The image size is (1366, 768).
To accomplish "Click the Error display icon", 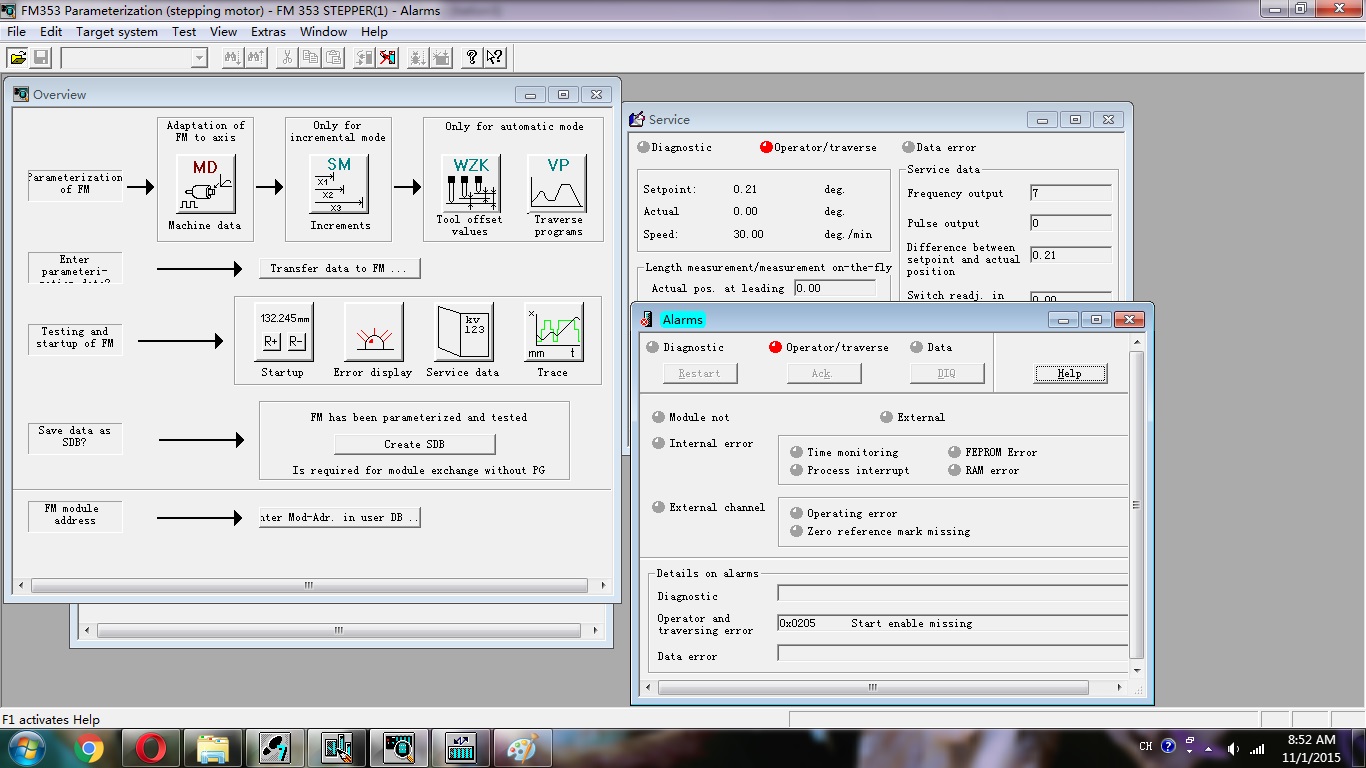I will click(x=373, y=332).
